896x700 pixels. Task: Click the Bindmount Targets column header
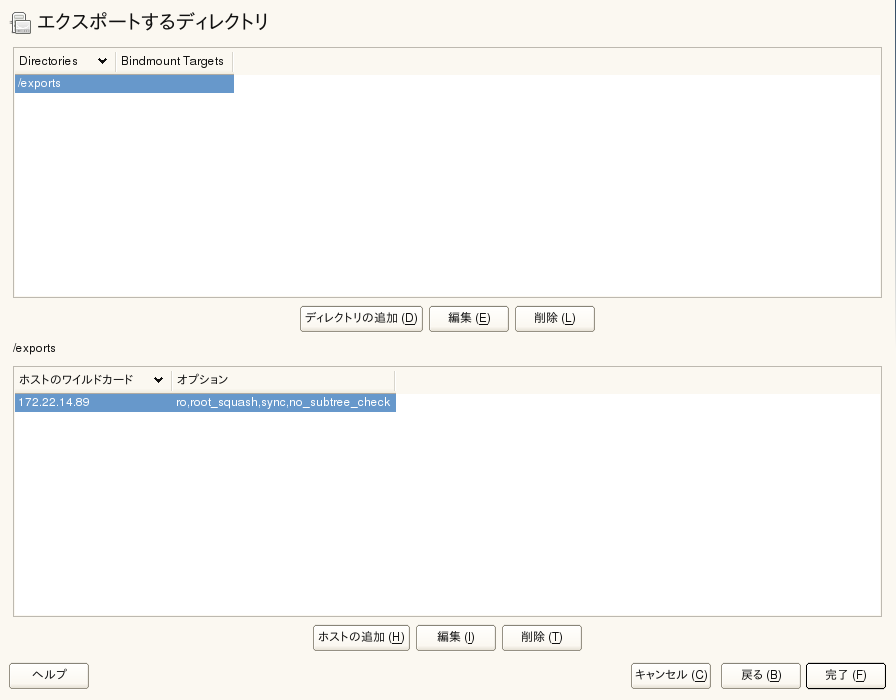point(174,61)
